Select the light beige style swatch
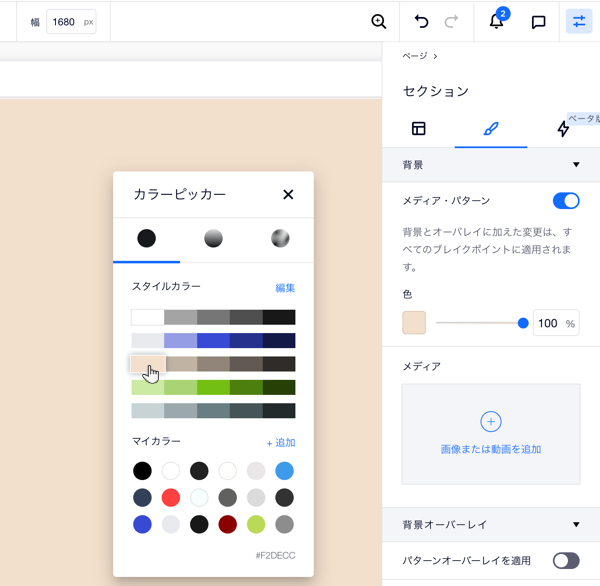600x586 pixels. 148,364
